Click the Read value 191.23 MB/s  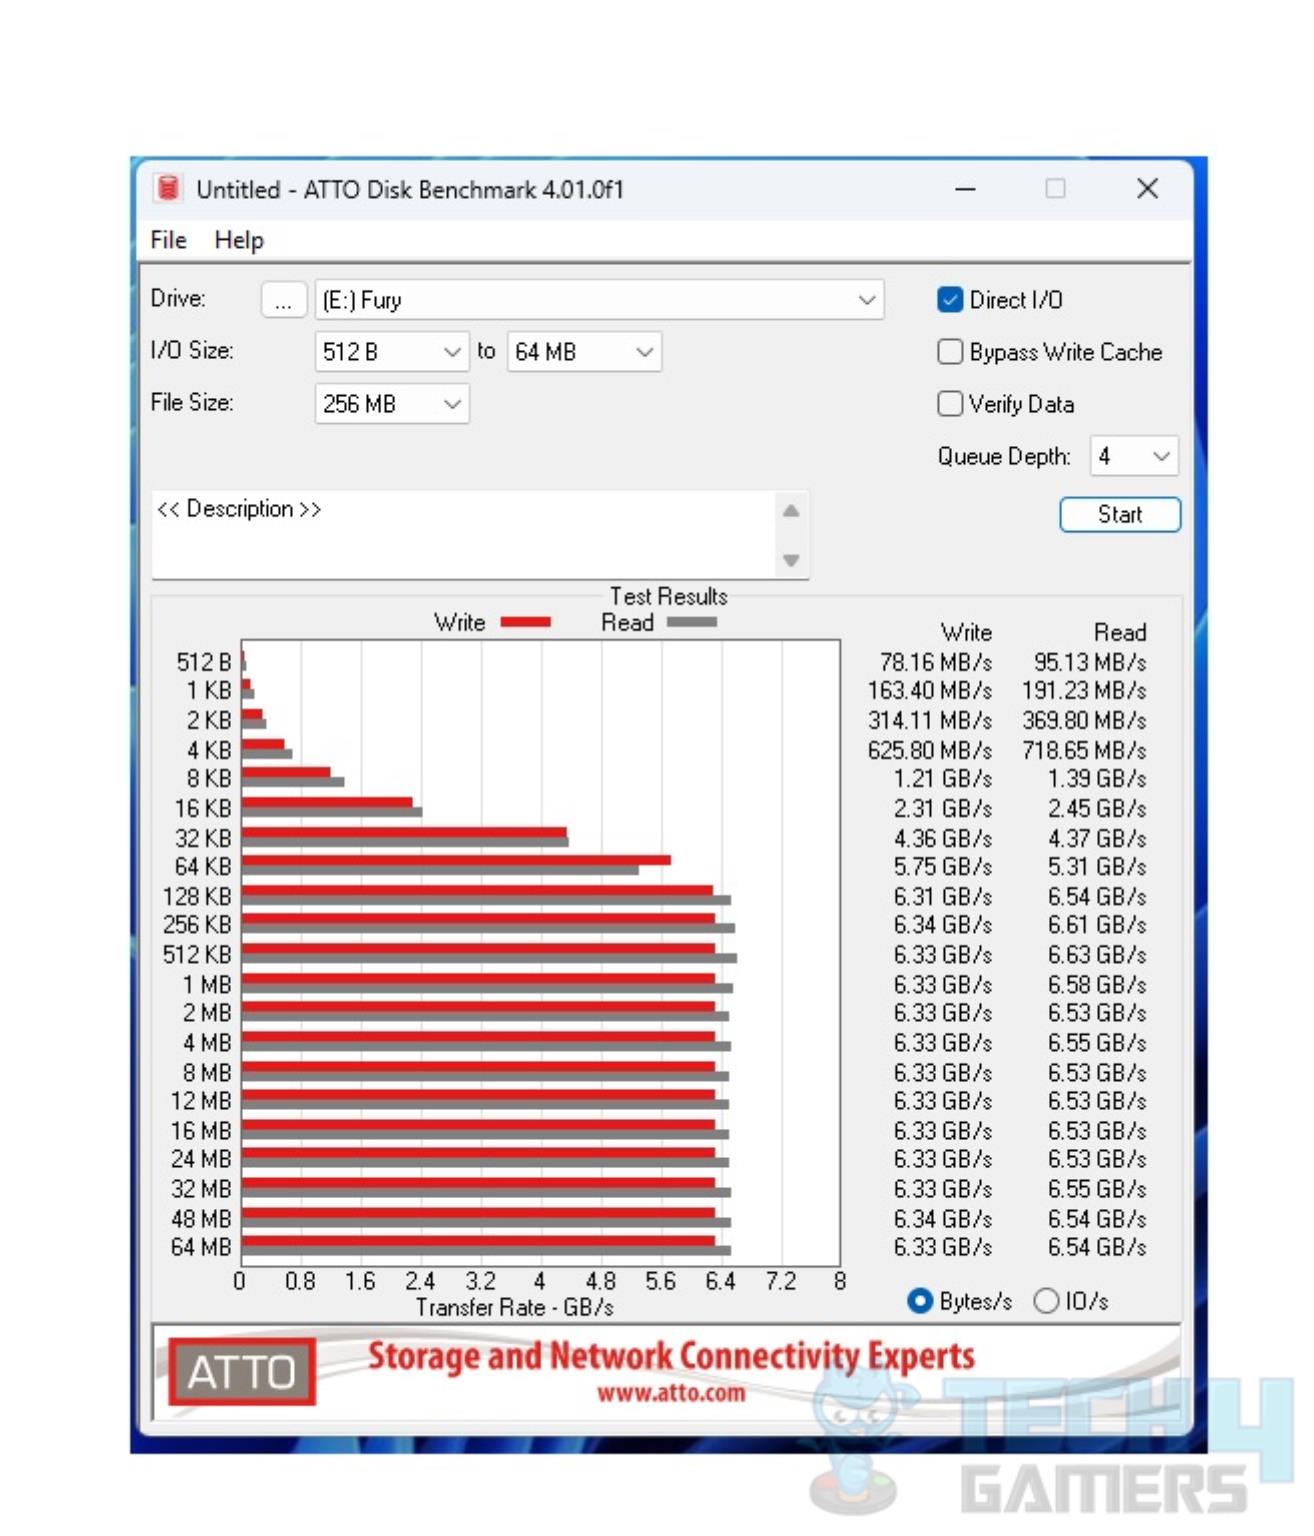click(1084, 691)
